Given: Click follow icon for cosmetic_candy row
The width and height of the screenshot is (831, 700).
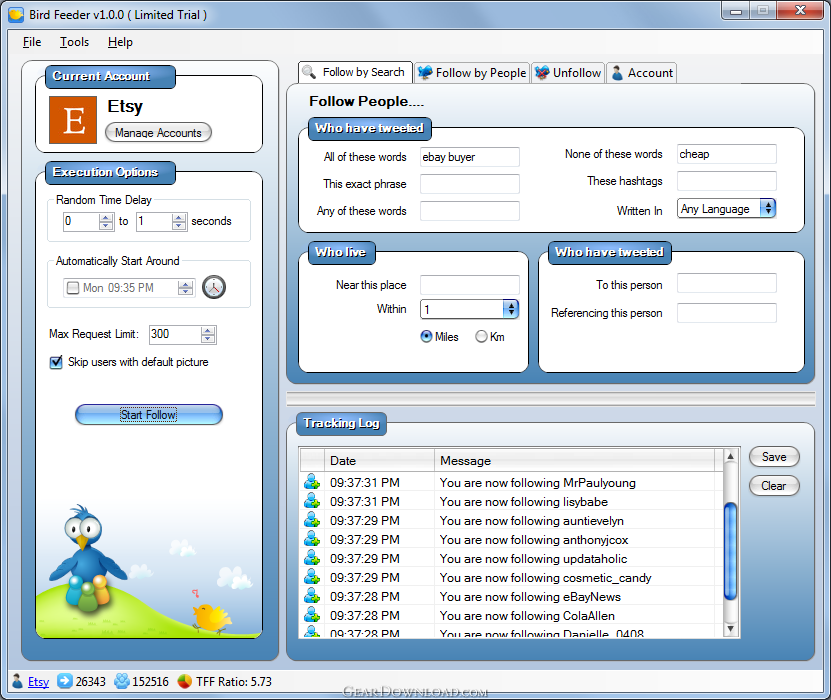Looking at the screenshot, I should click(312, 578).
